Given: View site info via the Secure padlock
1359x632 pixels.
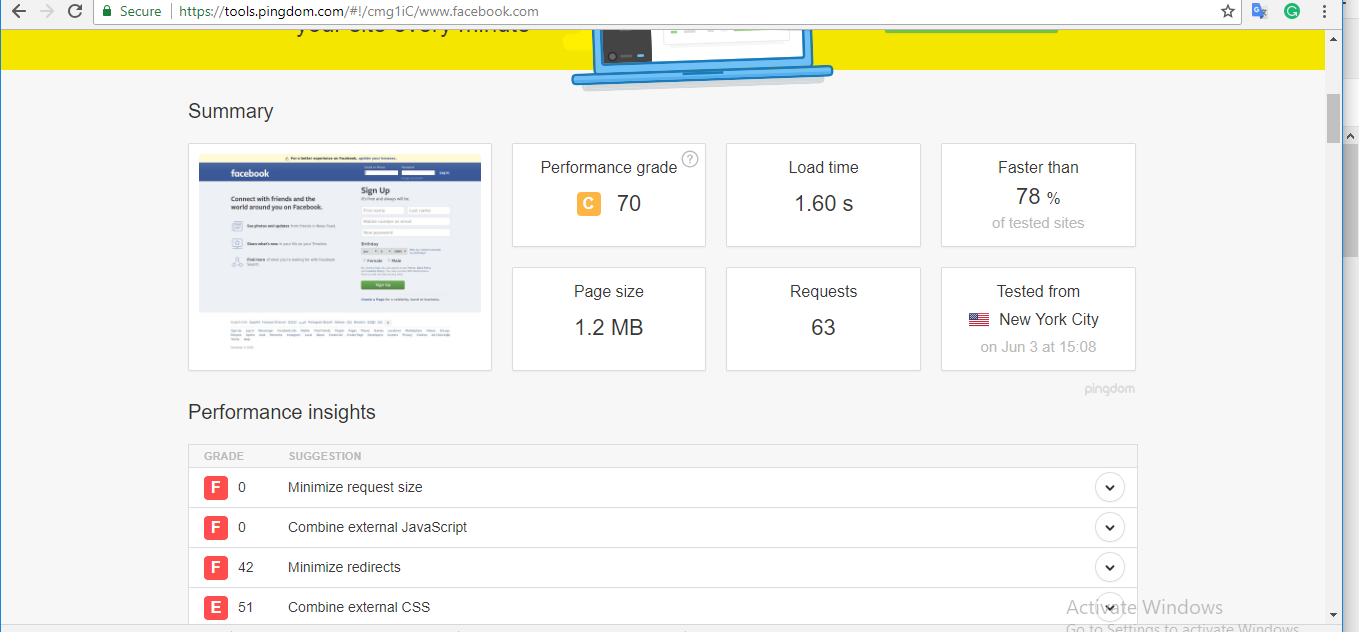Looking at the screenshot, I should click(132, 11).
